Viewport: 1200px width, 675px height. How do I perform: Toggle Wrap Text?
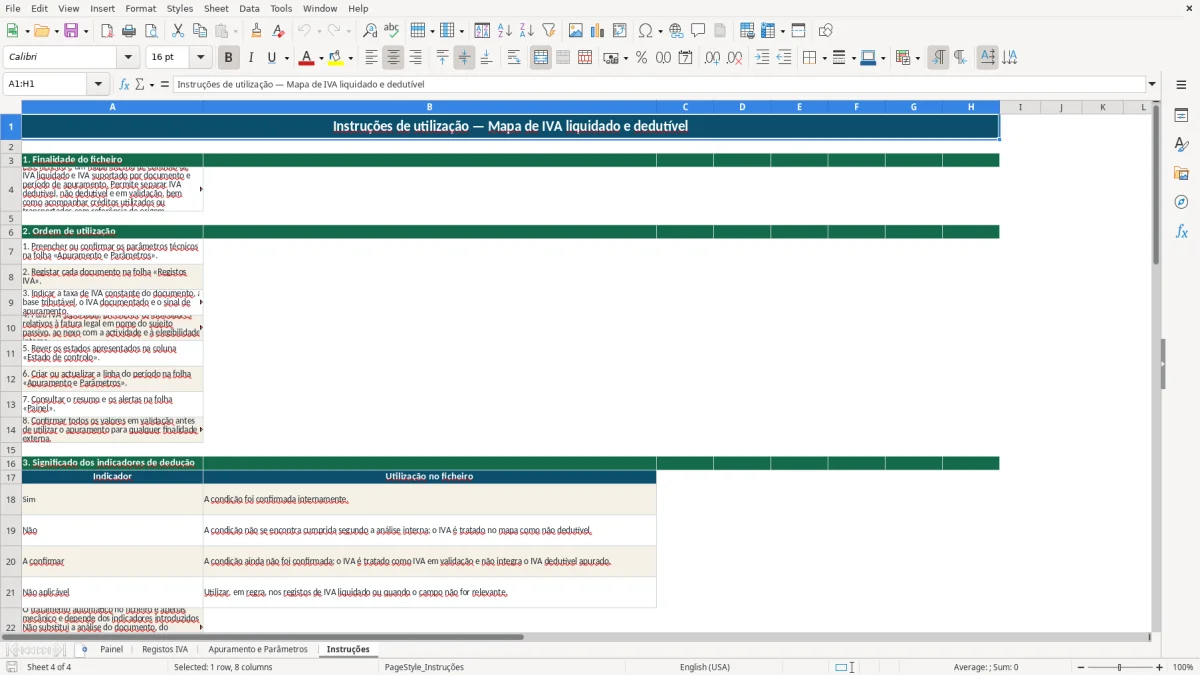coord(513,58)
